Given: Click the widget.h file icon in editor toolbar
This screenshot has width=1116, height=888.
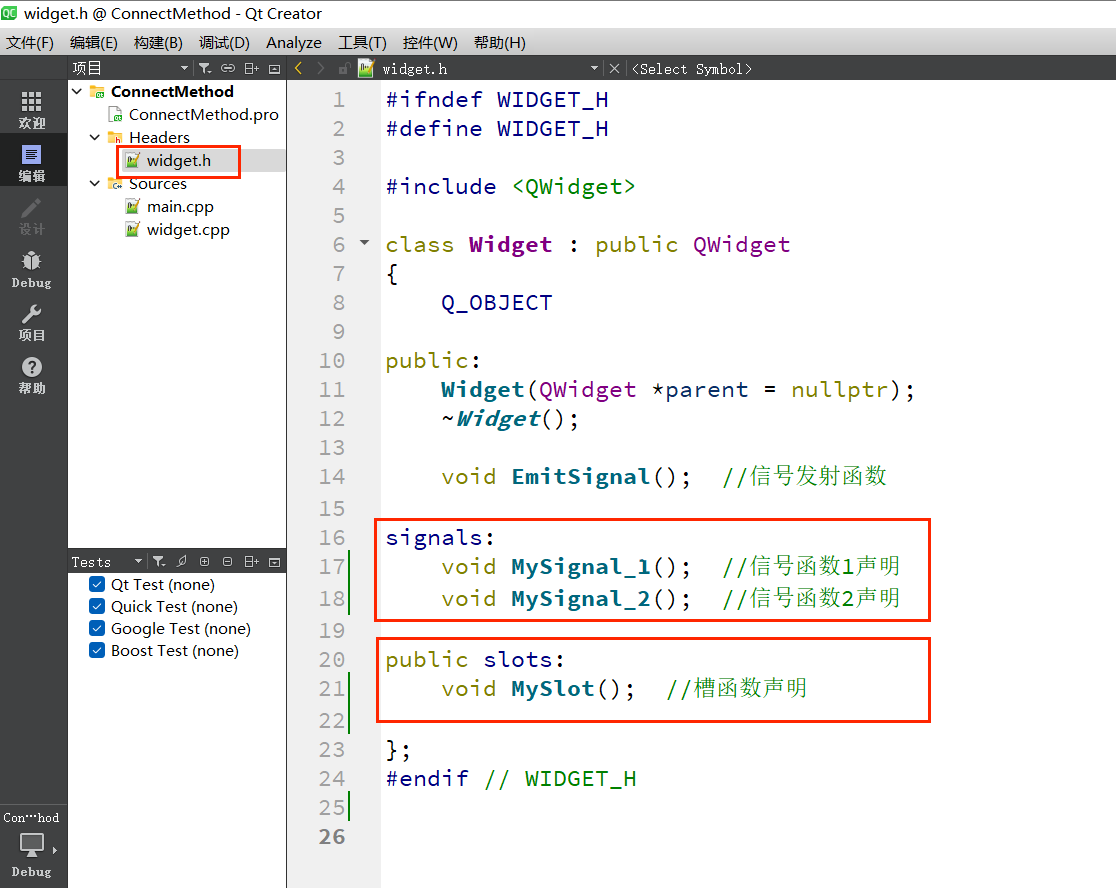Looking at the screenshot, I should [x=367, y=68].
